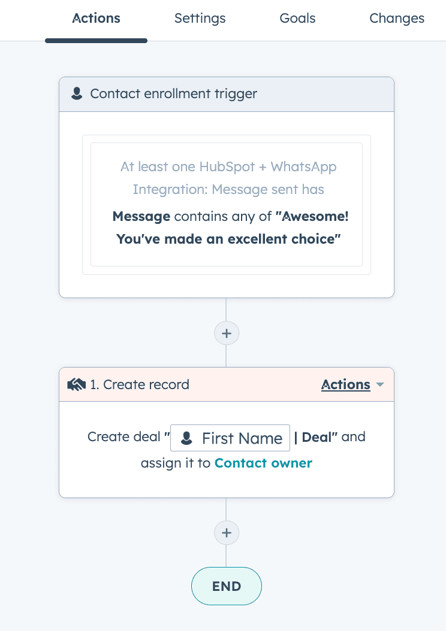
Task: Select the Actions tab at top
Action: click(96, 18)
